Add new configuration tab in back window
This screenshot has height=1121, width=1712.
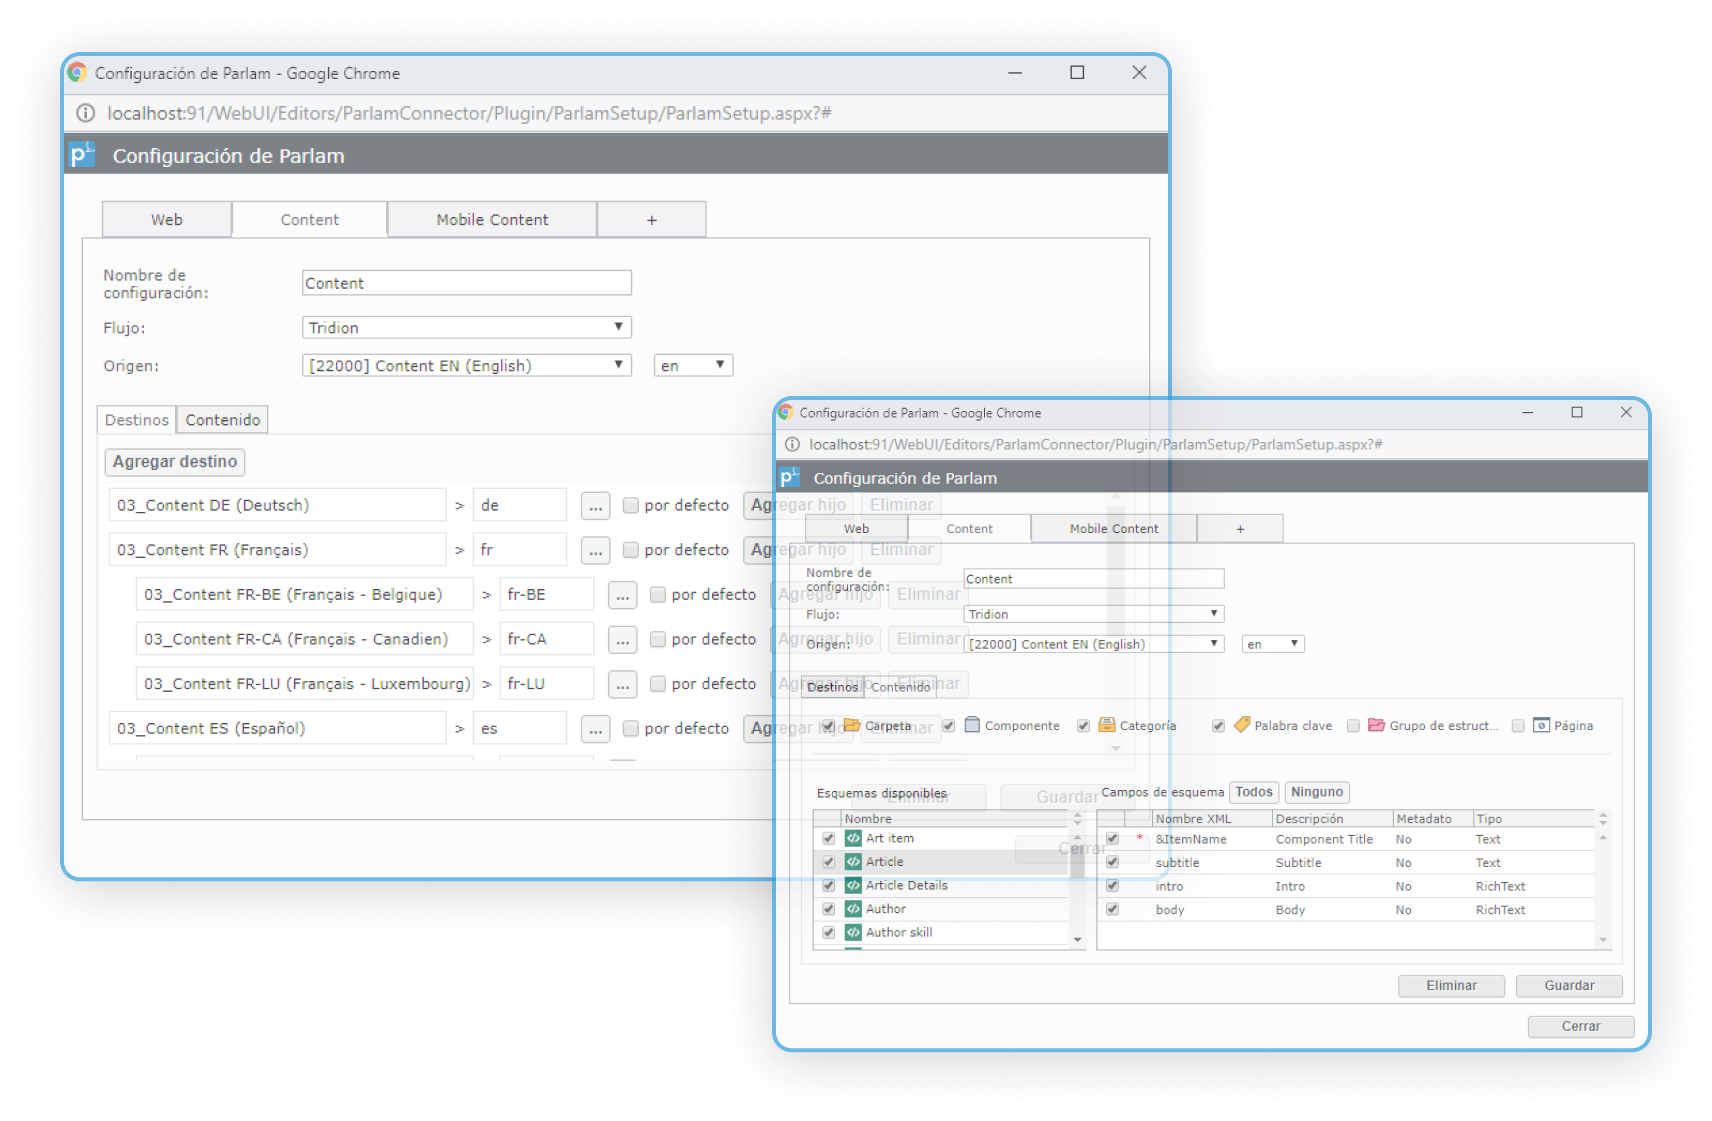[652, 219]
